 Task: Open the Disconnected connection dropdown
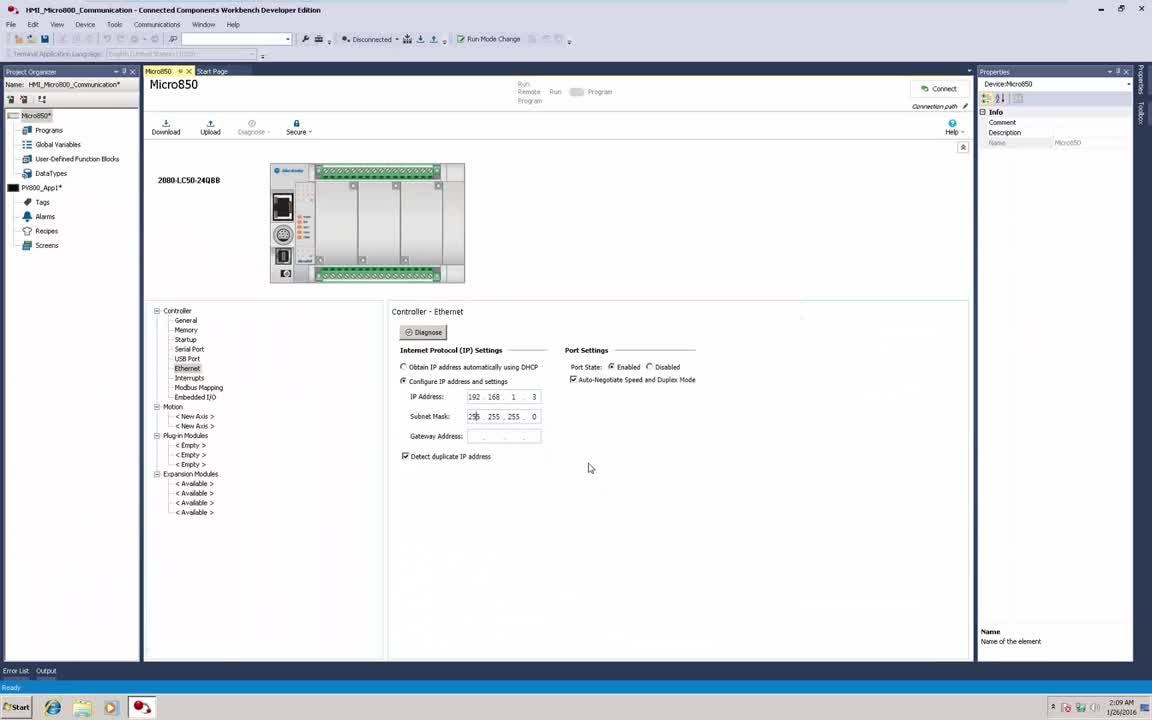click(396, 40)
